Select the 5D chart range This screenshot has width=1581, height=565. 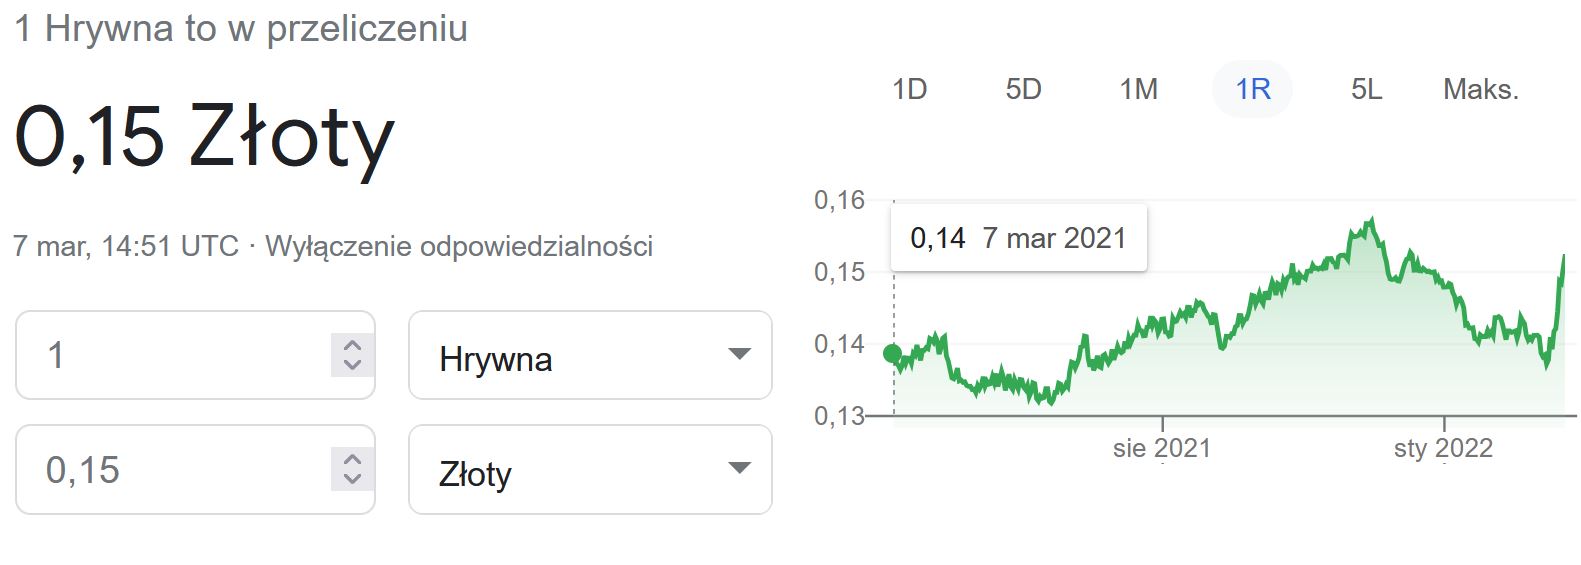click(x=1023, y=90)
